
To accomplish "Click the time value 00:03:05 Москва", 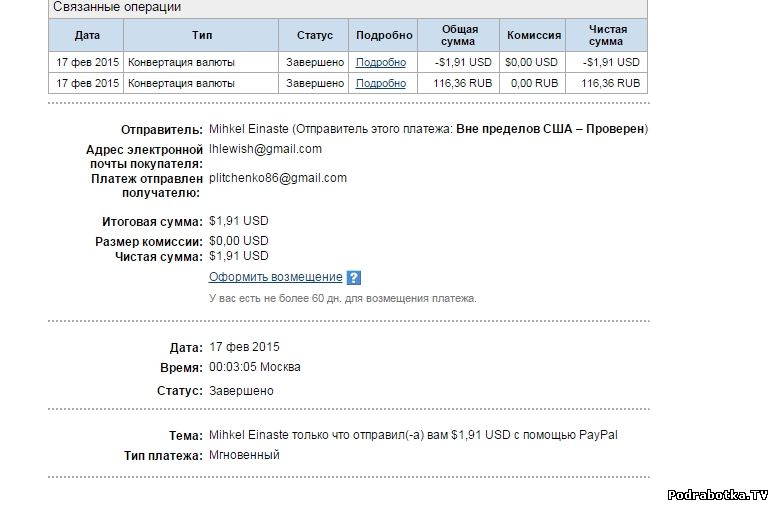I will point(255,367).
